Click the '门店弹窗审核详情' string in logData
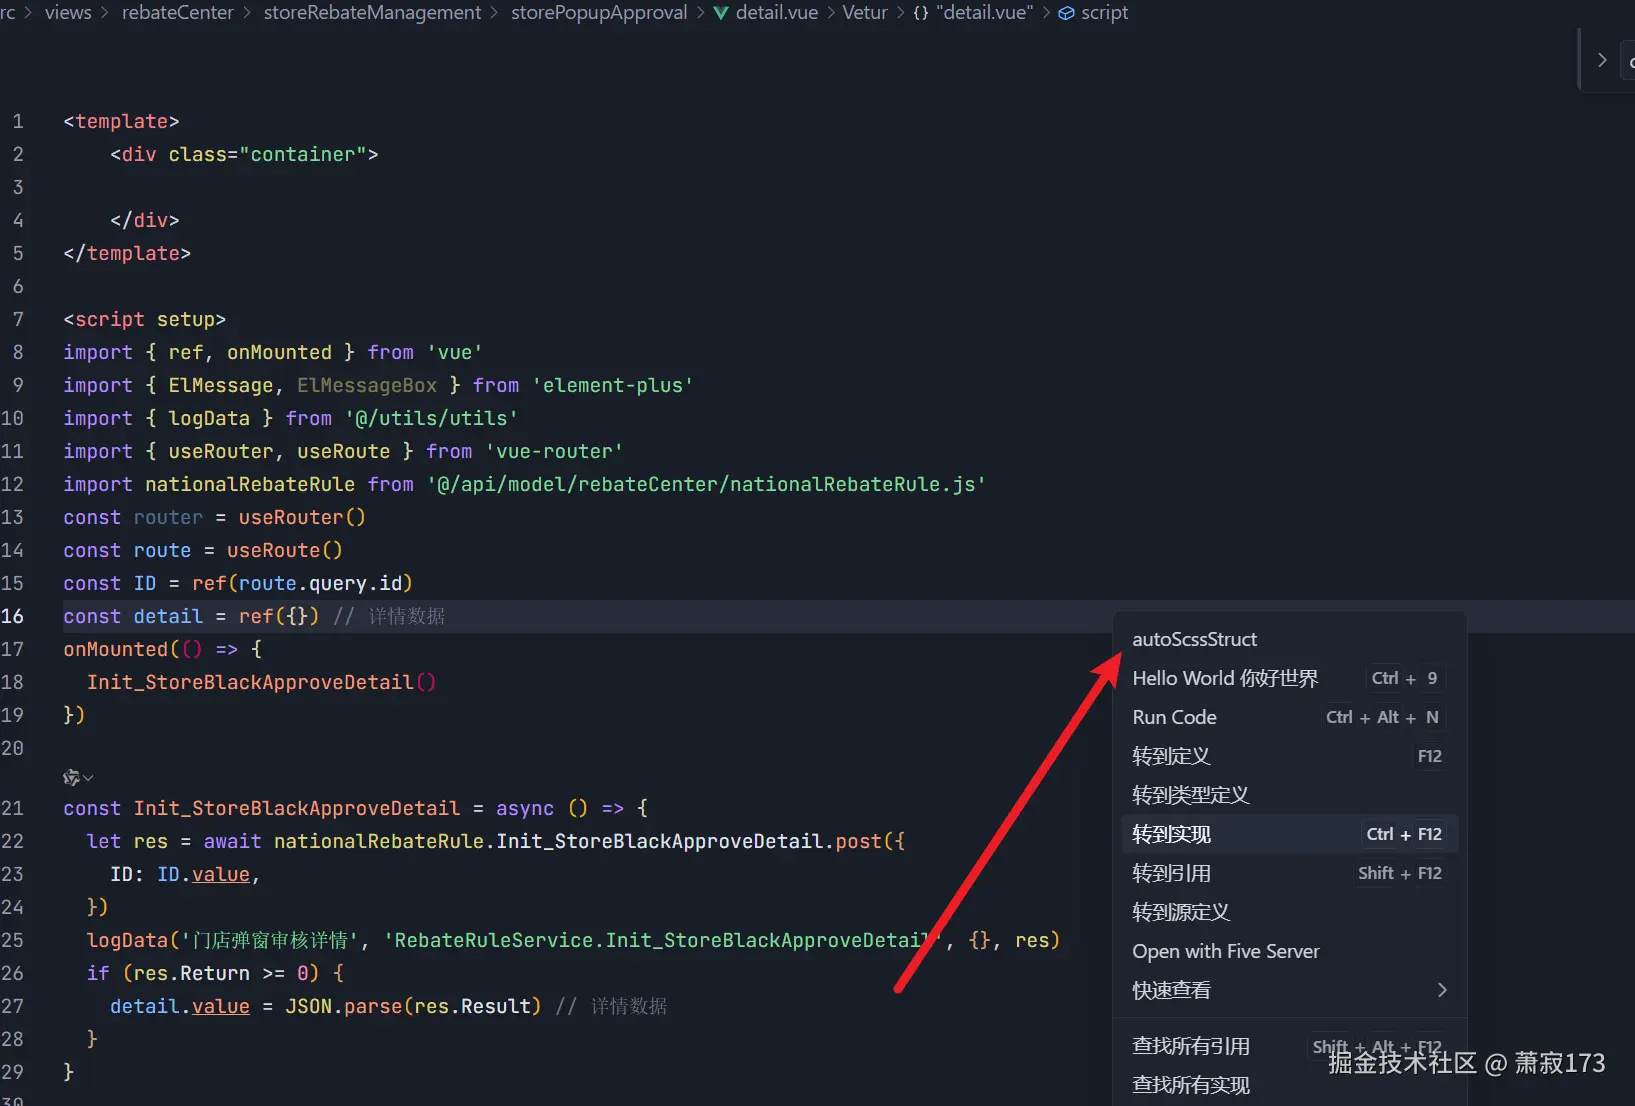This screenshot has height=1106, width=1635. [267, 940]
